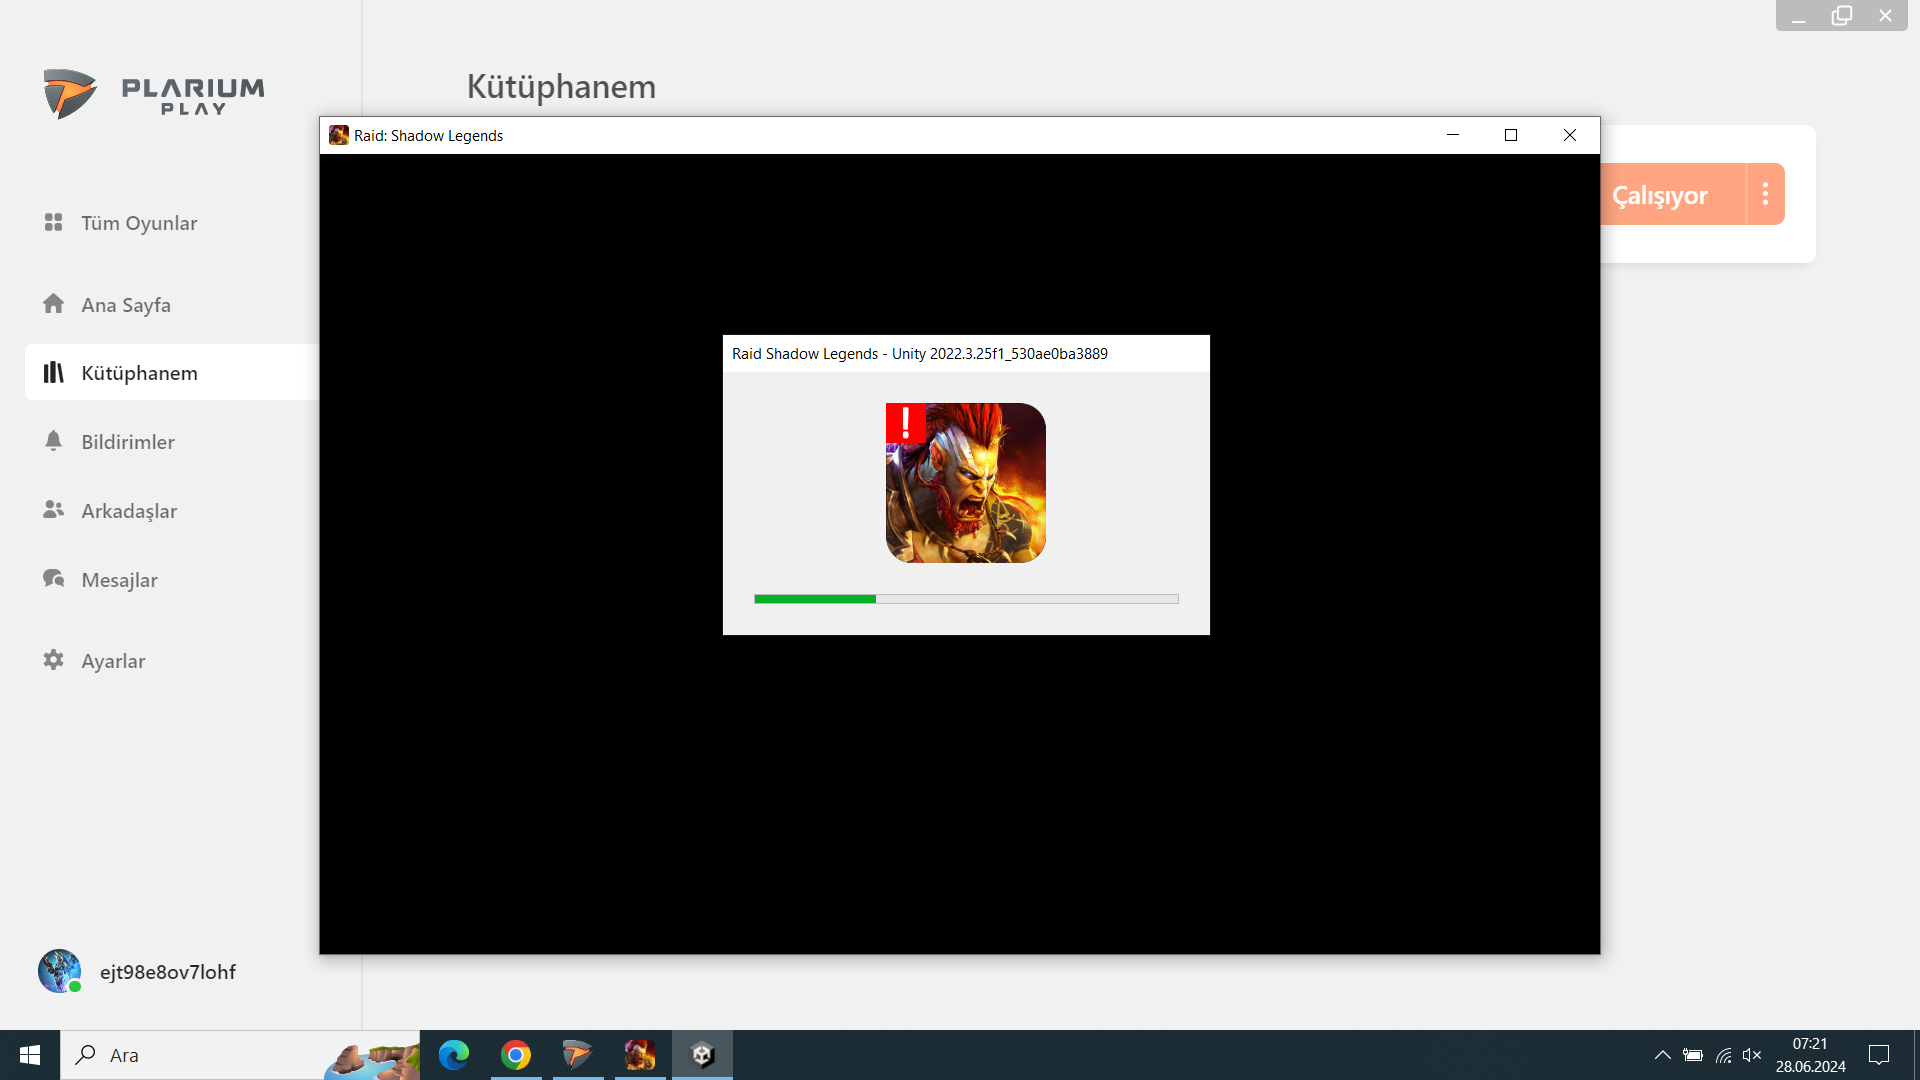Click the Çalışıyor button
Viewport: 1920px width, 1080px height.
point(1671,194)
